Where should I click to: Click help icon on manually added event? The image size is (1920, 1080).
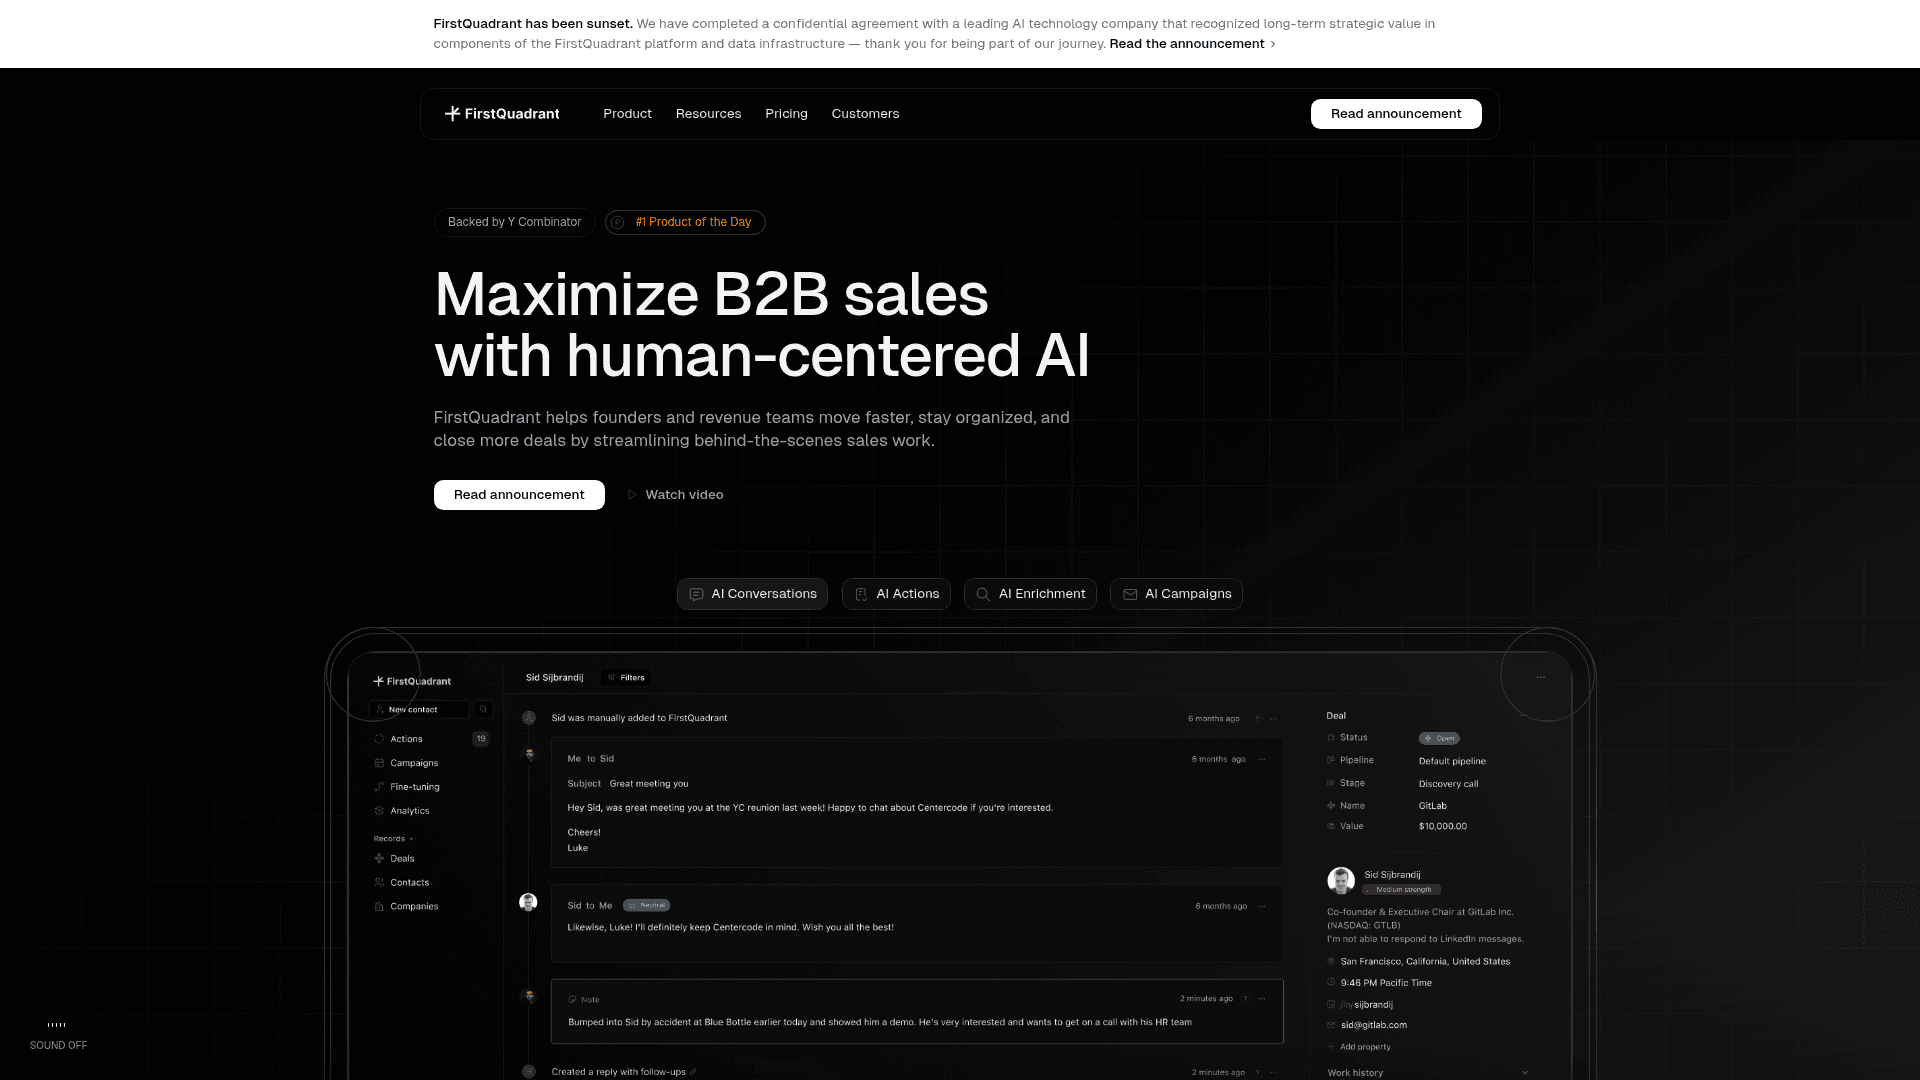(x=1258, y=718)
